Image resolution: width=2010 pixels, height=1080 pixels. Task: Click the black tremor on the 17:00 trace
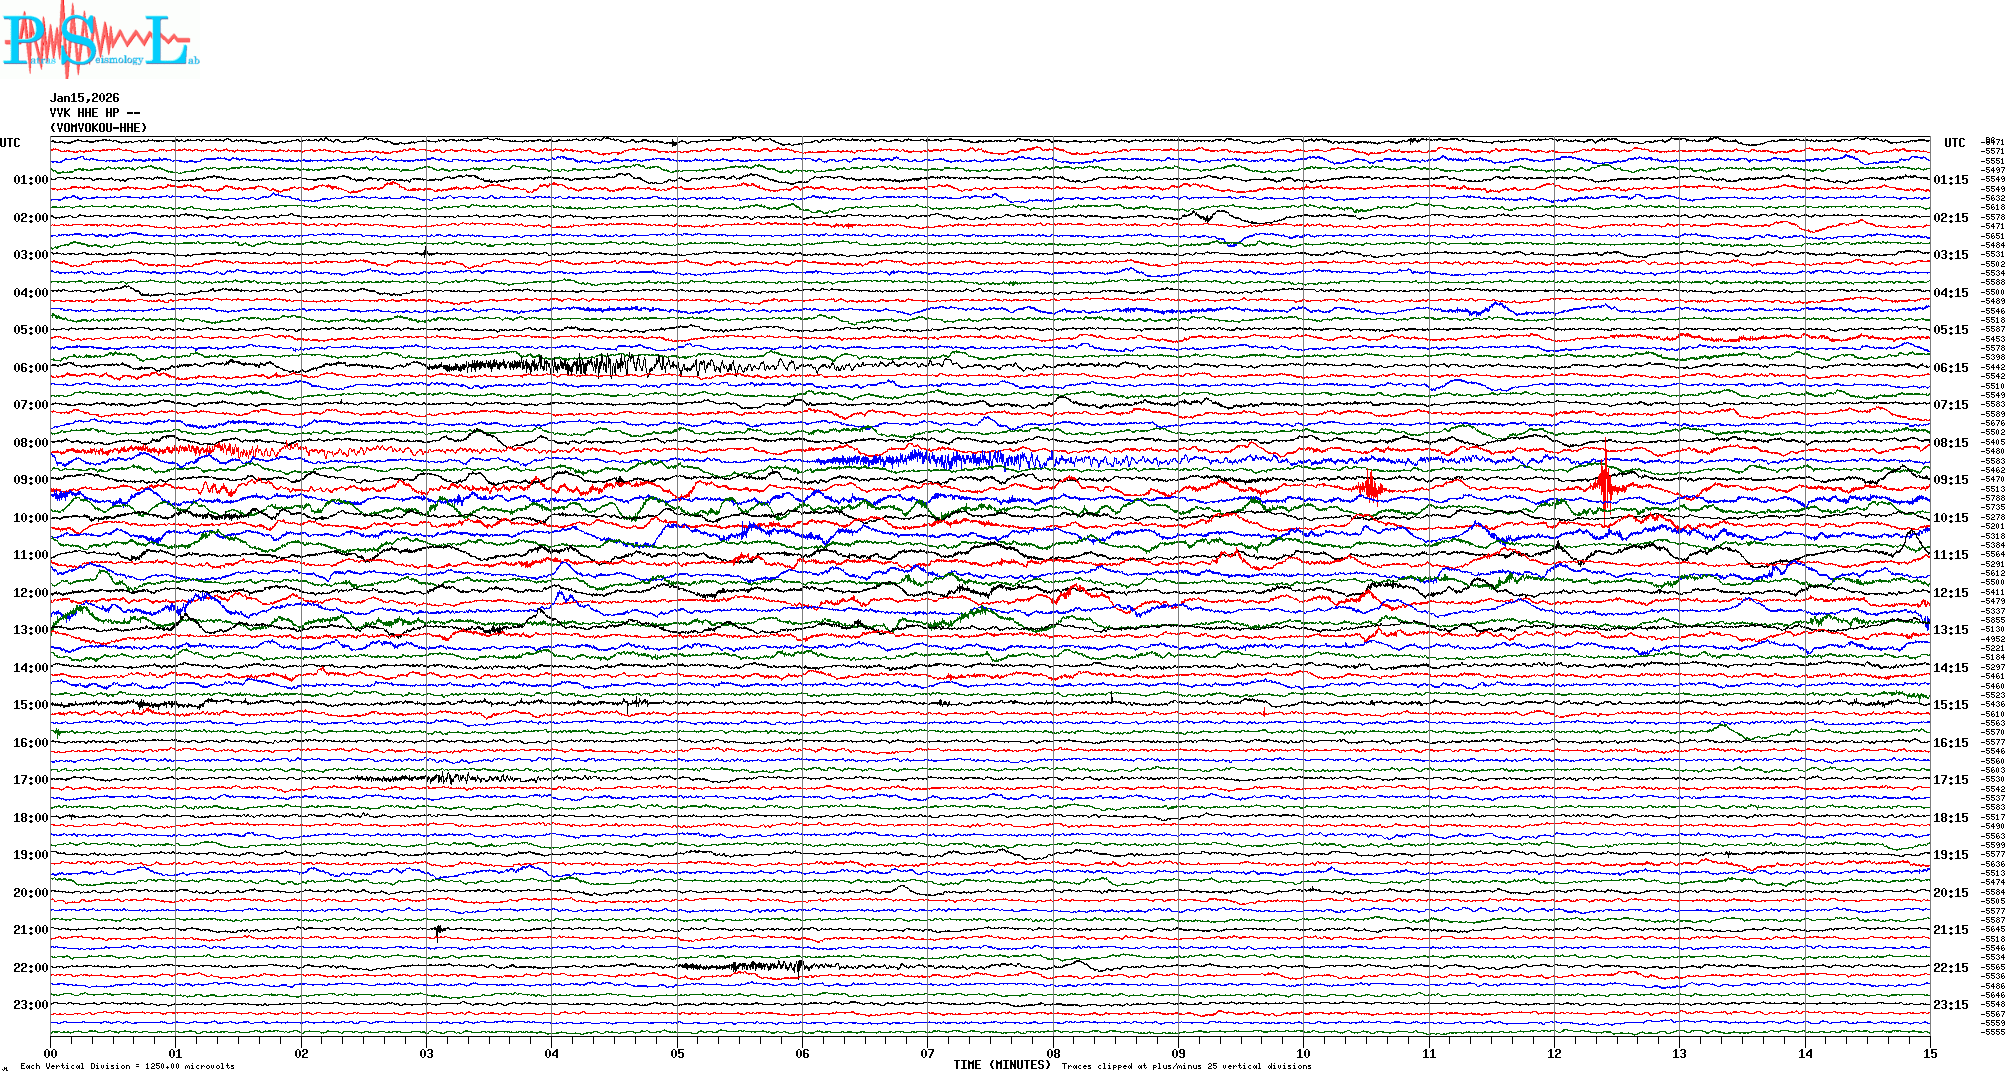pos(450,778)
